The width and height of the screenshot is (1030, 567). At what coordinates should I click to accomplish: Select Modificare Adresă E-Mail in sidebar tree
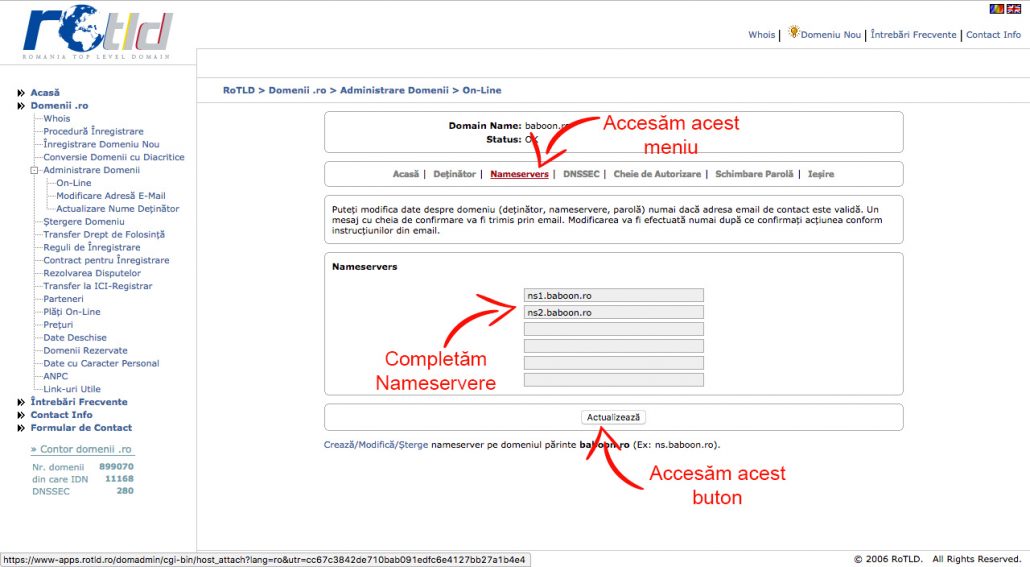pyautogui.click(x=110, y=196)
